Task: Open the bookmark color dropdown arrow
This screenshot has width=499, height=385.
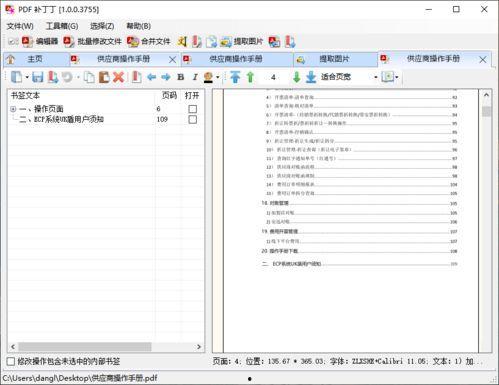Action: [218, 77]
